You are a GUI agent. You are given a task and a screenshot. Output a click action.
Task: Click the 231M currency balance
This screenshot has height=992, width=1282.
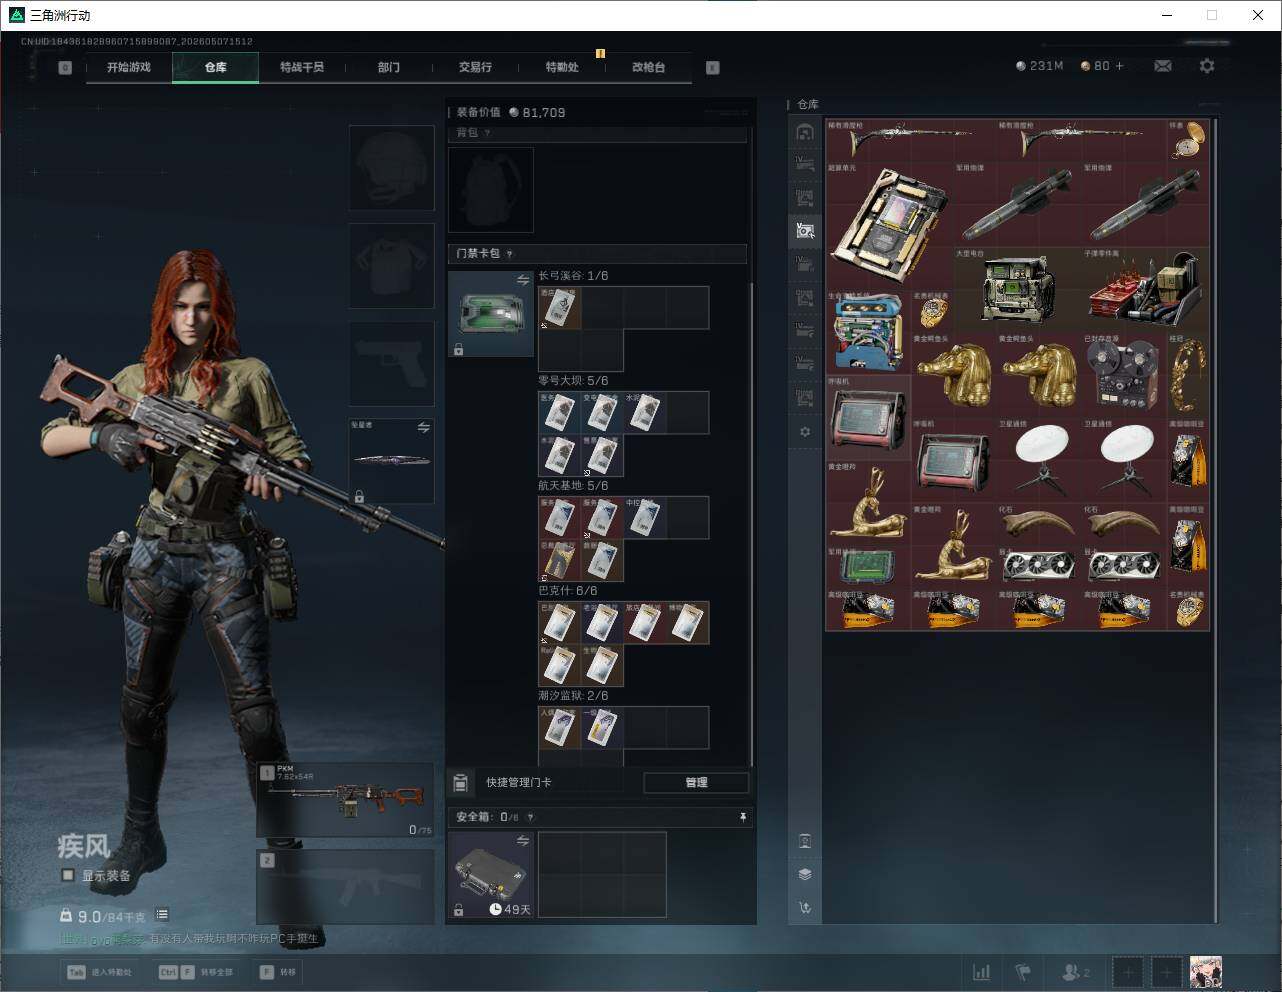[1040, 66]
